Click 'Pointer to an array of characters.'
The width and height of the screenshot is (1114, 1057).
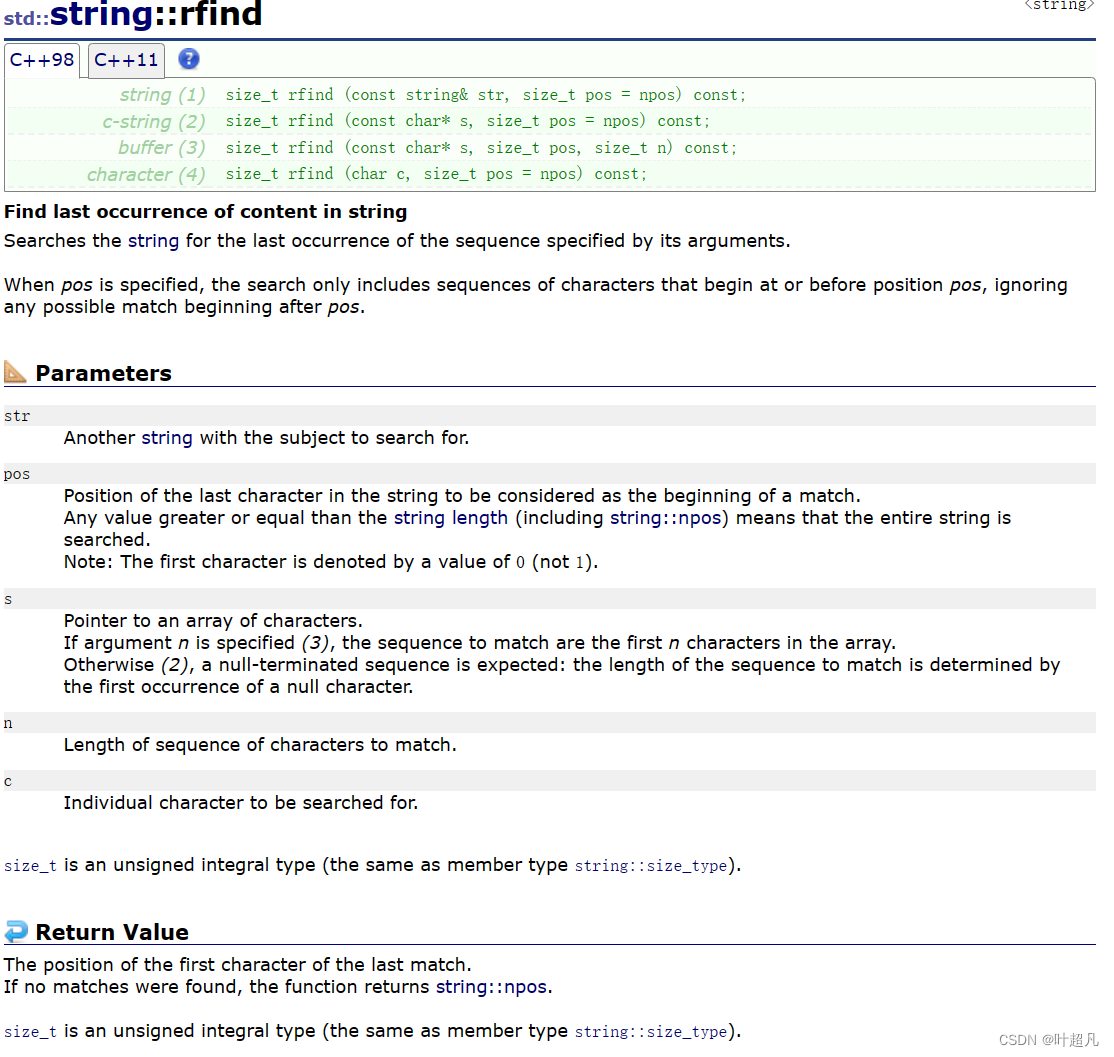(213, 621)
